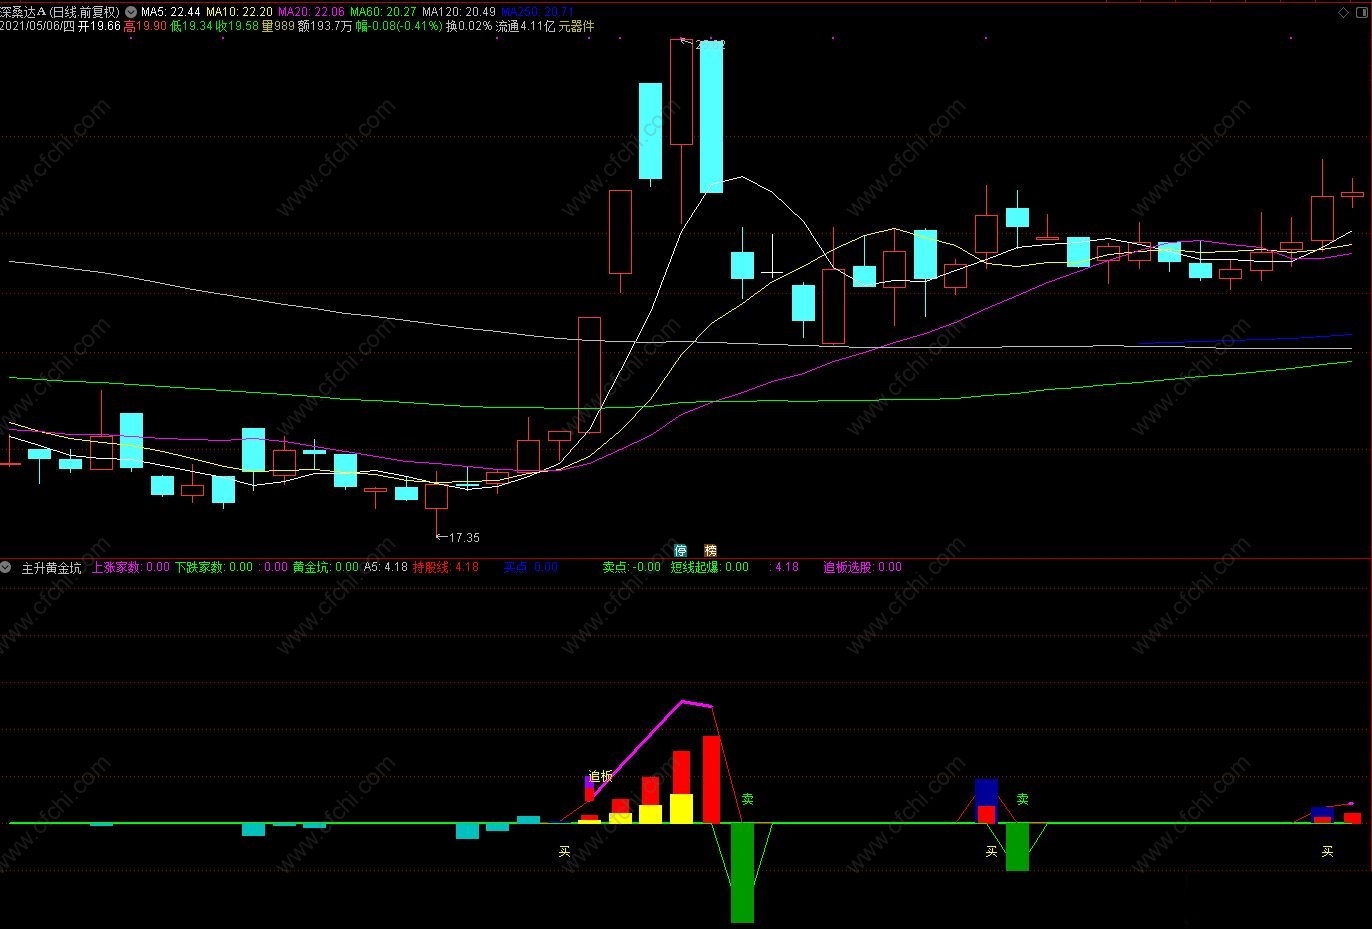Click the 额193.7万 turnover value

pyautogui.click(x=325, y=26)
